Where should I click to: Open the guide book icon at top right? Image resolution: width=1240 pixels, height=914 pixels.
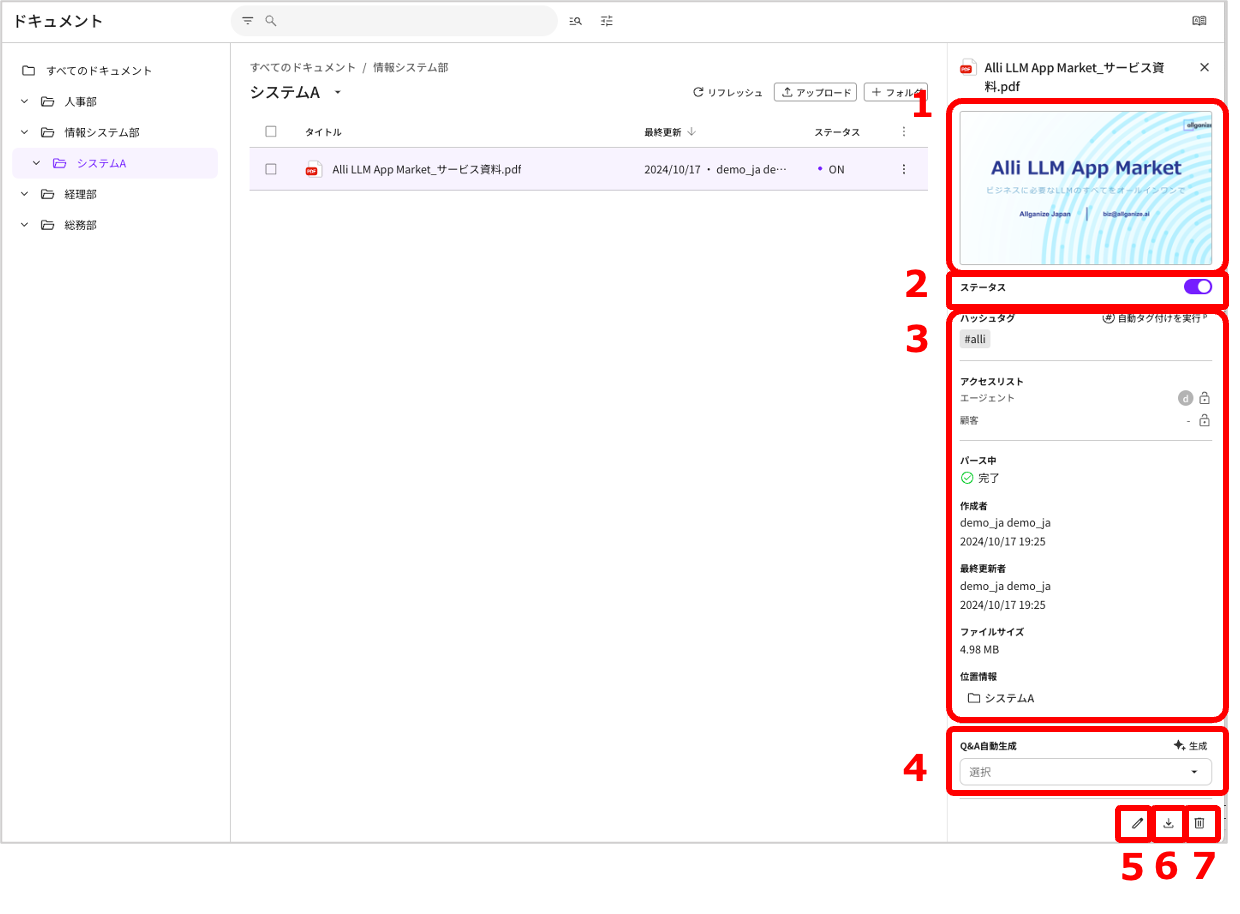(x=1199, y=21)
